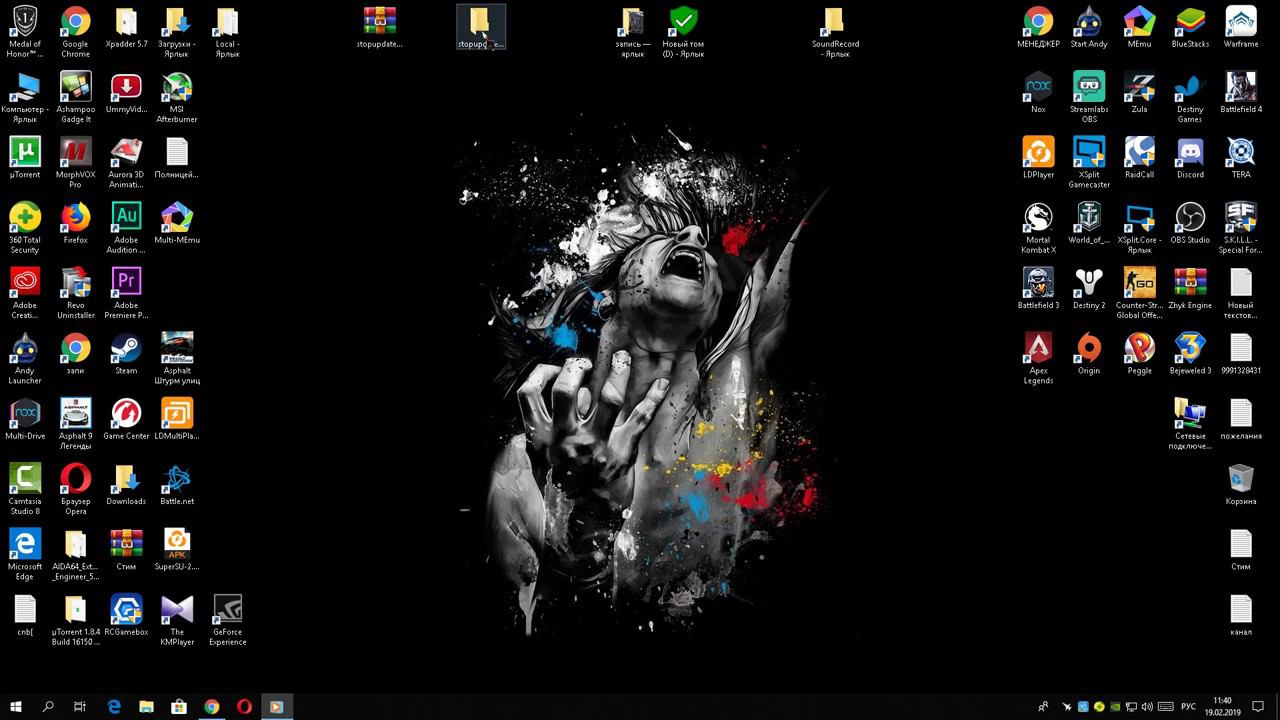Open the Новый том (D) shortcut
This screenshot has height=720, width=1280.
coord(683,31)
